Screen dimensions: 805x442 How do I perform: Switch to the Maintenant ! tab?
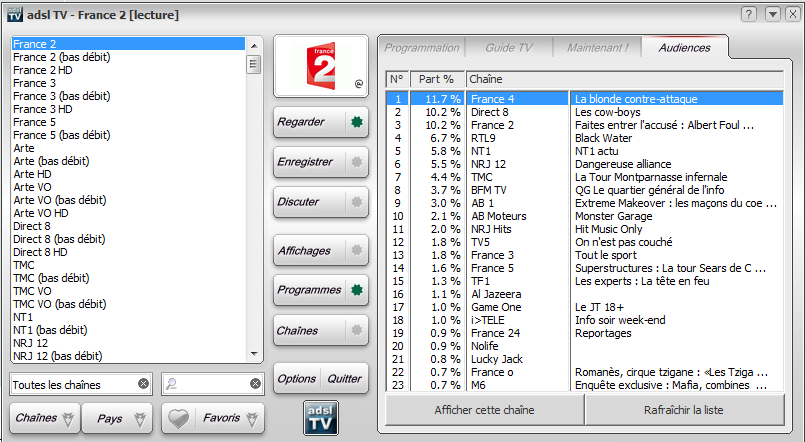pyautogui.click(x=598, y=48)
